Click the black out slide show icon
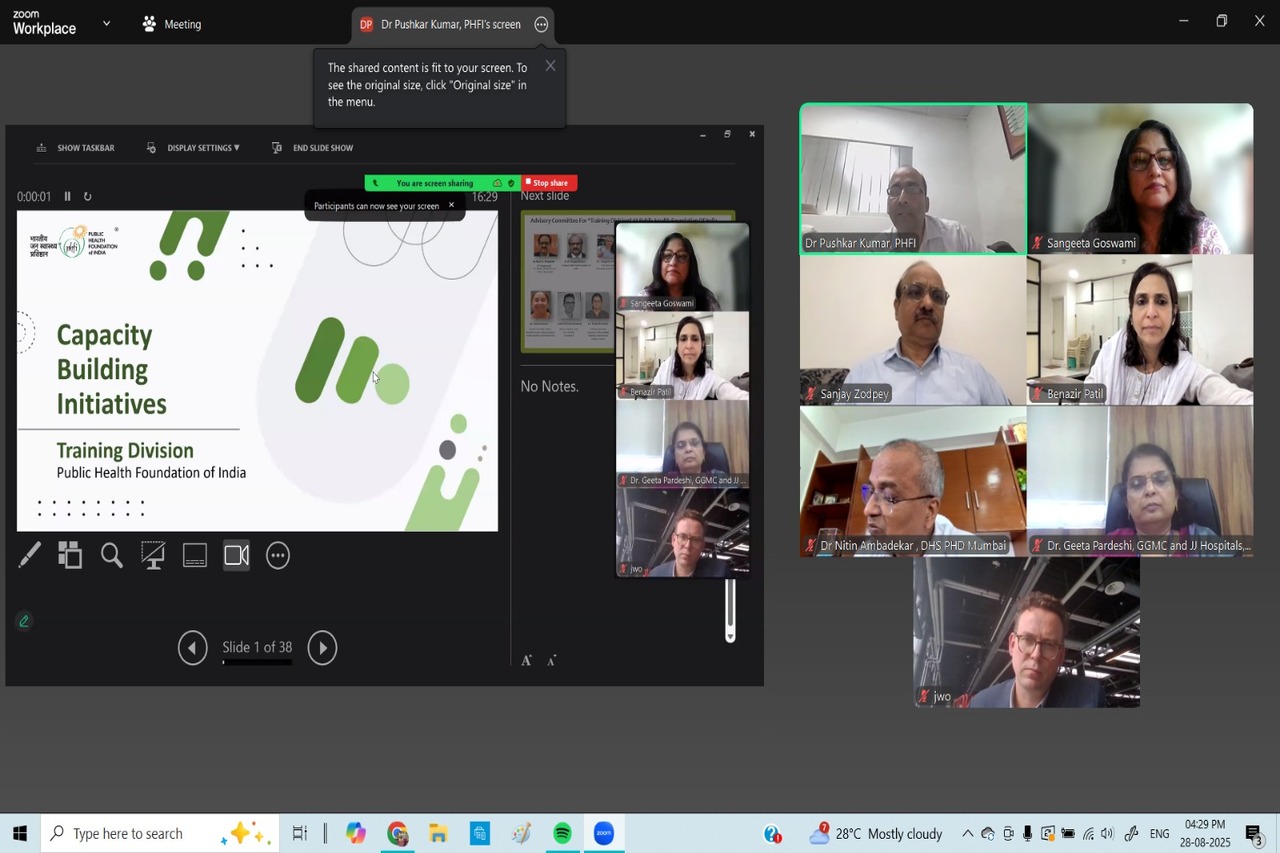1280x853 pixels. pos(153,555)
